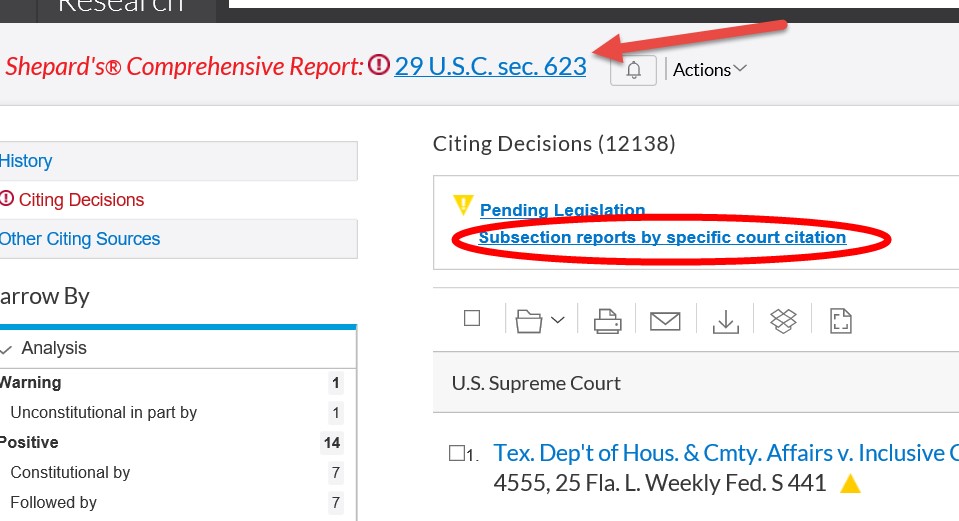
Task: Click the alert bell icon
Action: click(633, 70)
